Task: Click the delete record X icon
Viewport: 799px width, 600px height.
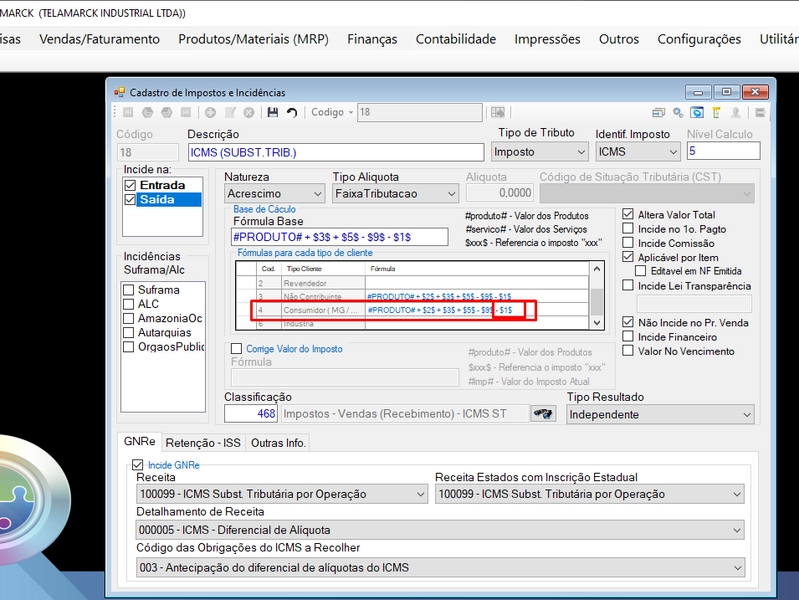Action: [x=249, y=112]
